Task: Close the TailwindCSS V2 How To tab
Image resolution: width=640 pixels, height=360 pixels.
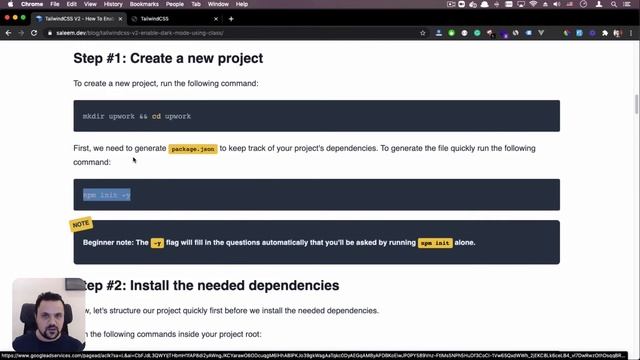Action: [x=120, y=19]
